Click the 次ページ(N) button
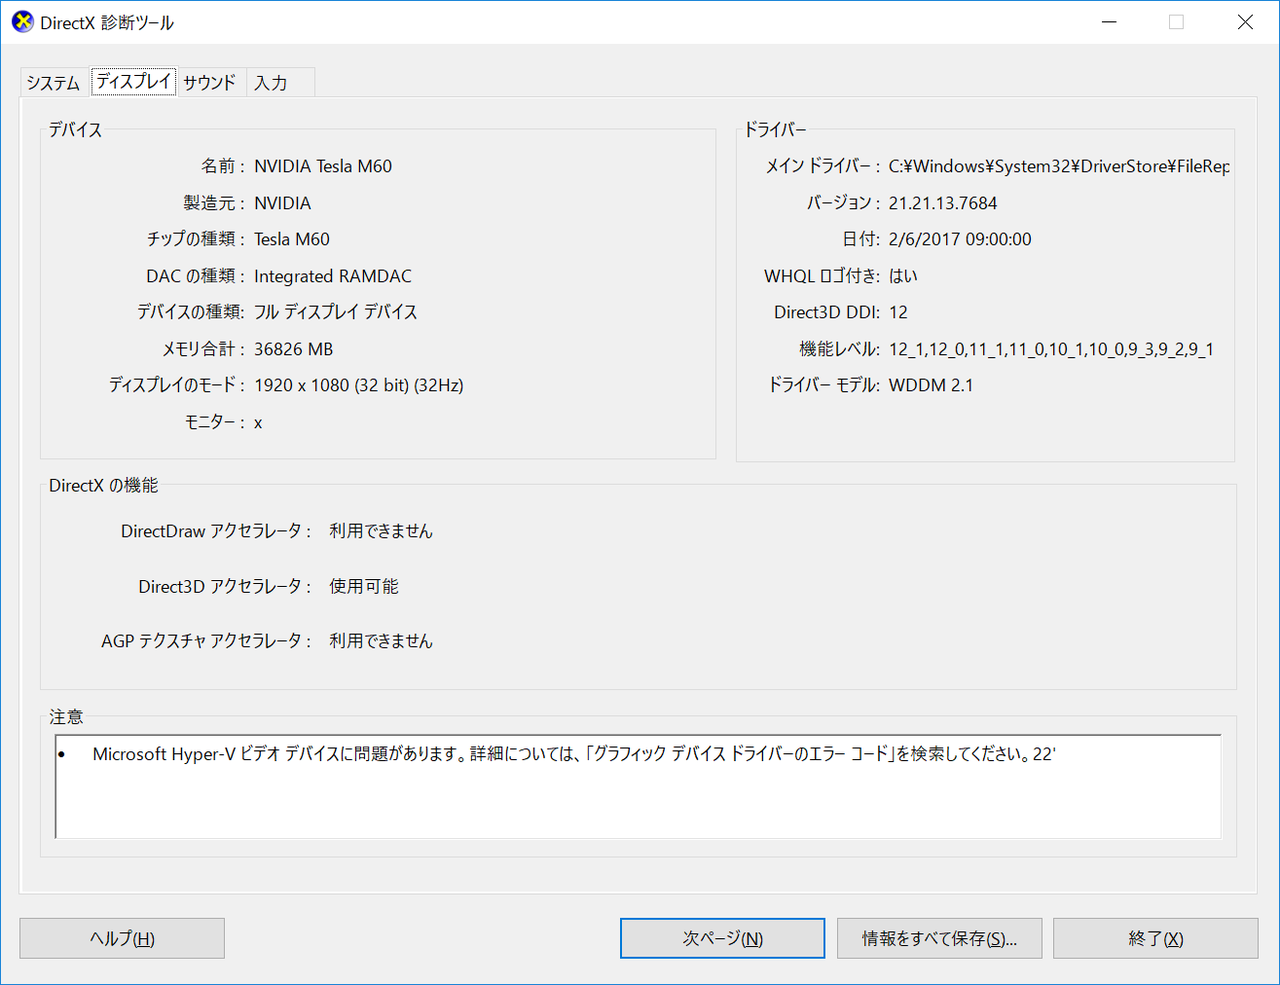This screenshot has width=1280, height=985. click(723, 938)
